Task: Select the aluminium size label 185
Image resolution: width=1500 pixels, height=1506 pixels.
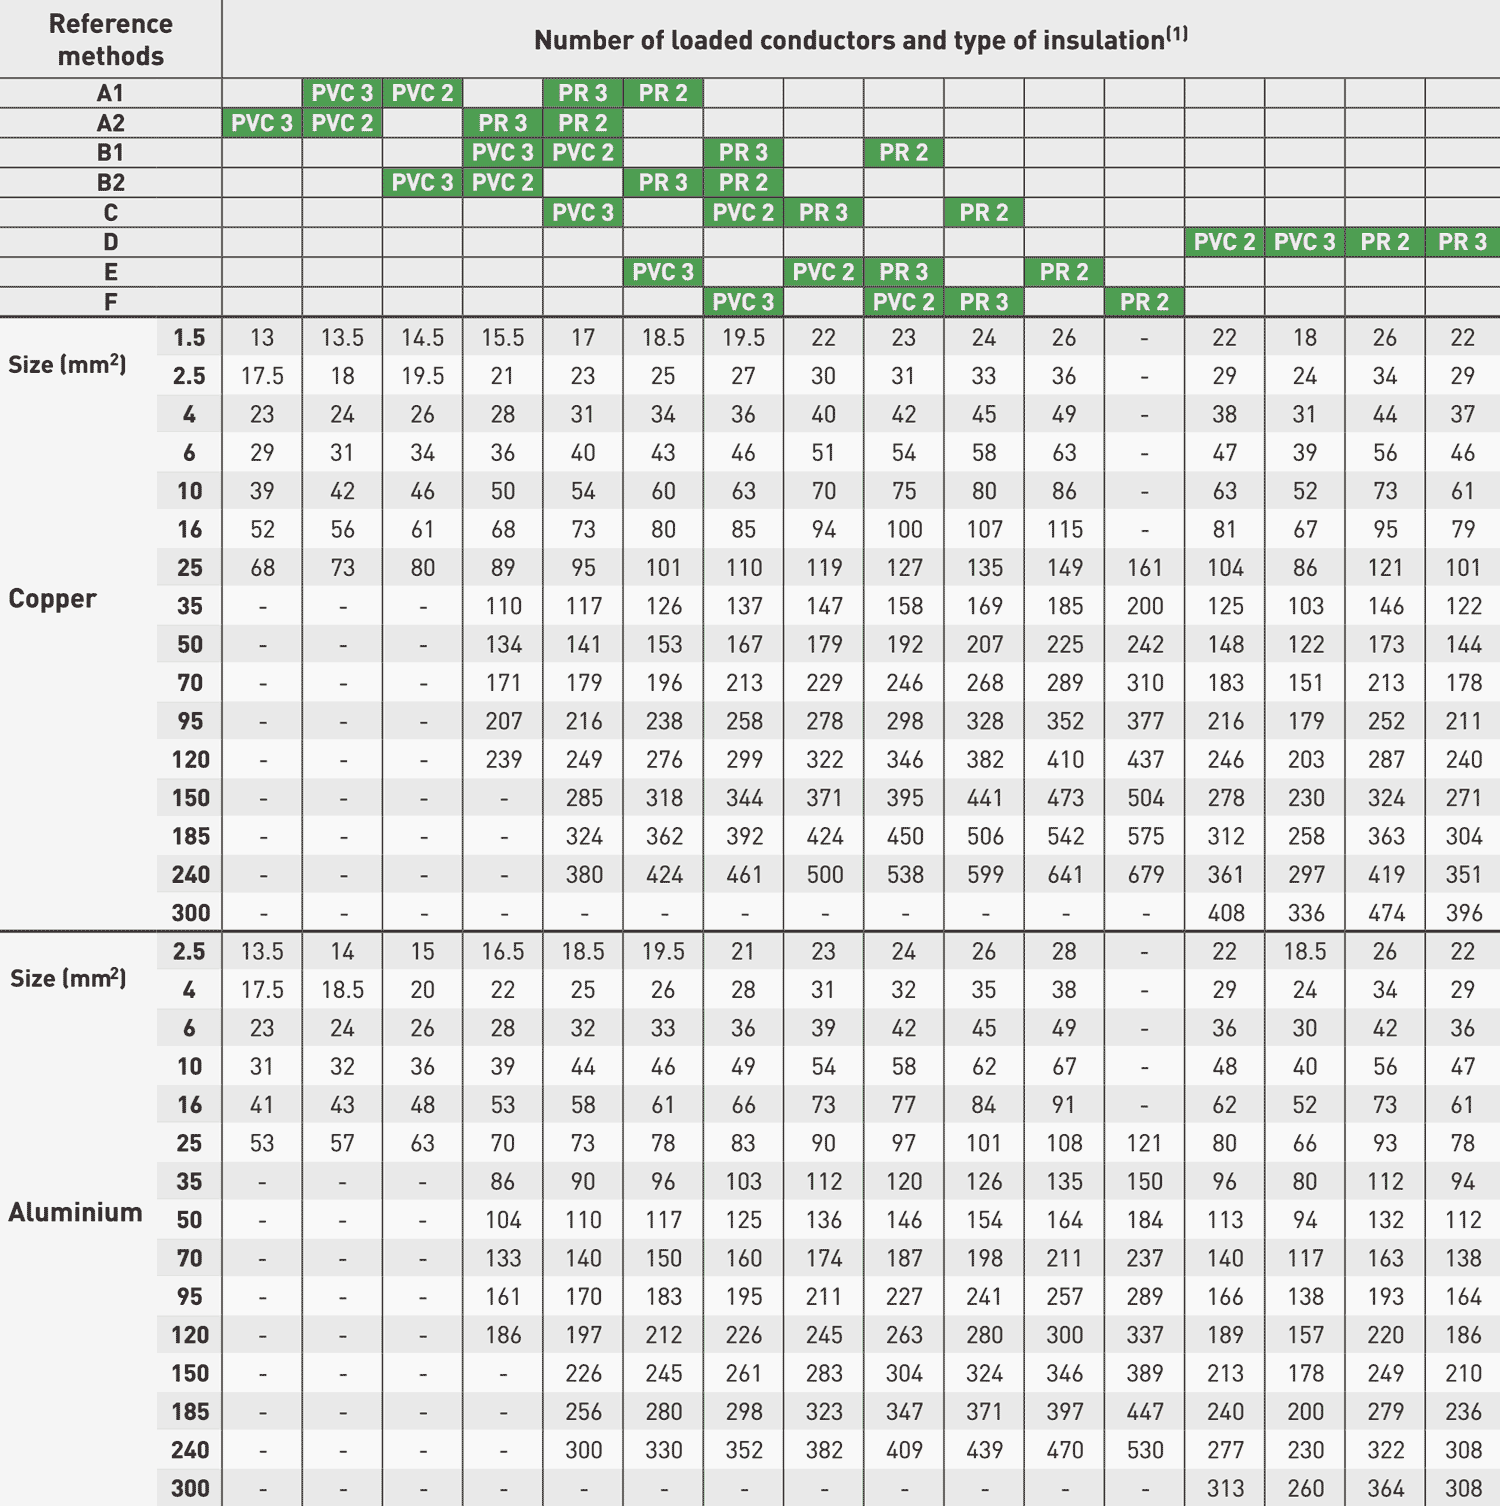Action: point(190,1412)
